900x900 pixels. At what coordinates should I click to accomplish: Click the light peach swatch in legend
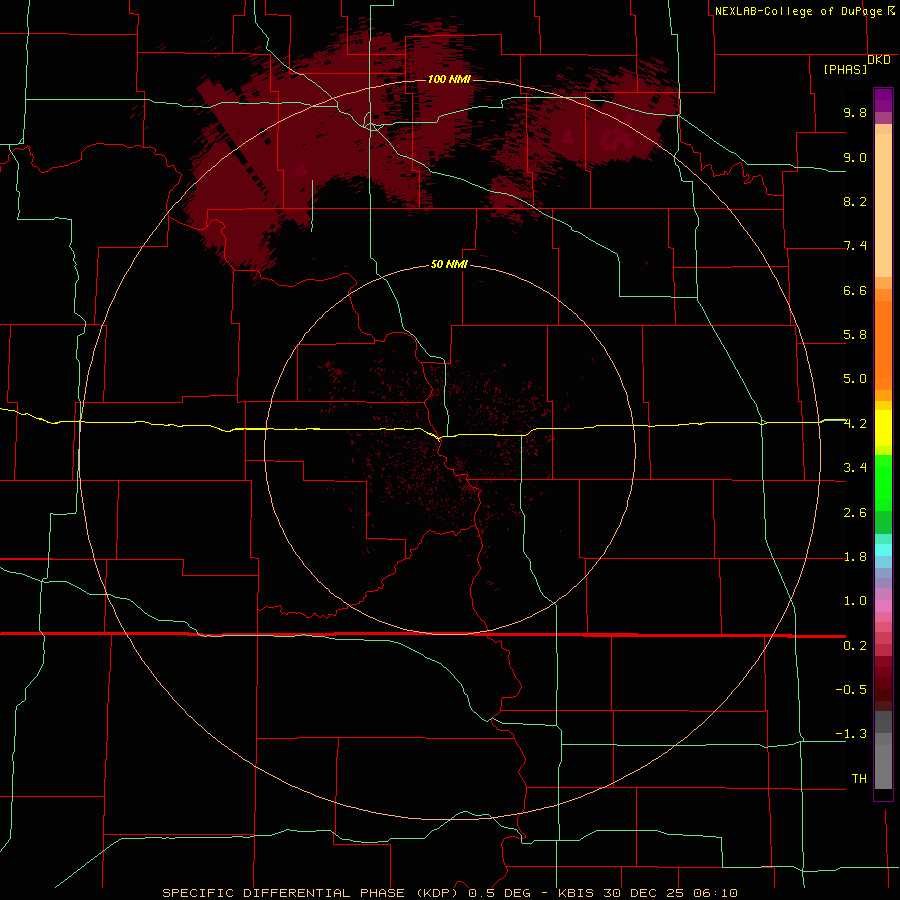pyautogui.click(x=883, y=205)
